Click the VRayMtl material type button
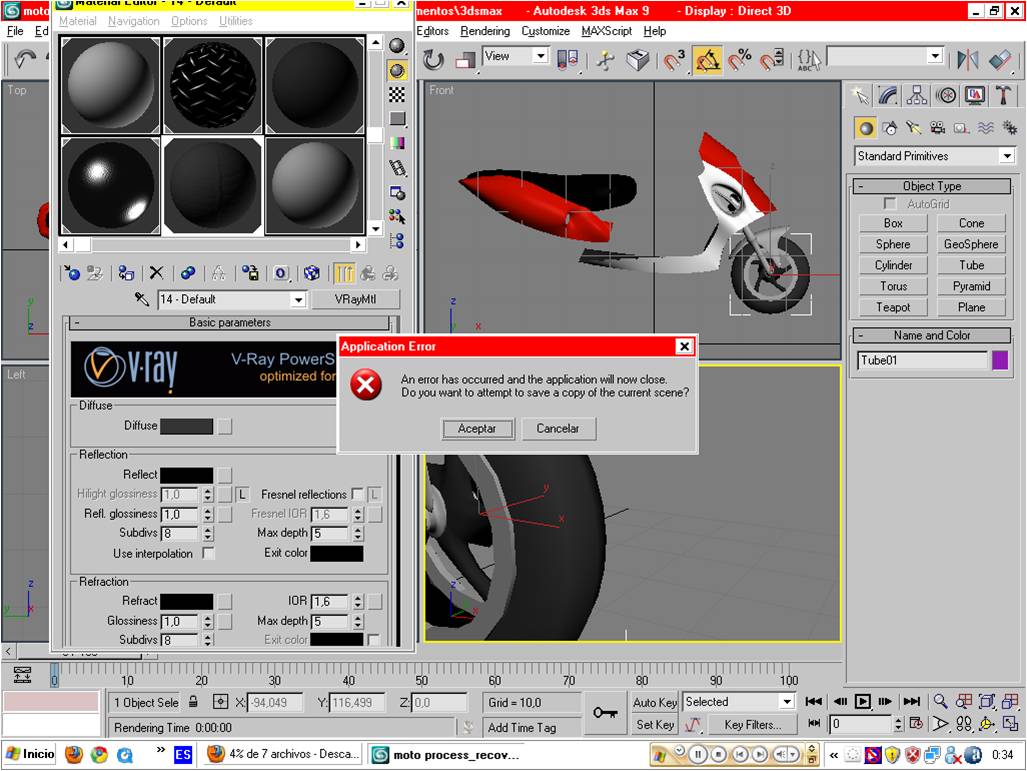This screenshot has width=1027, height=771. click(x=355, y=299)
